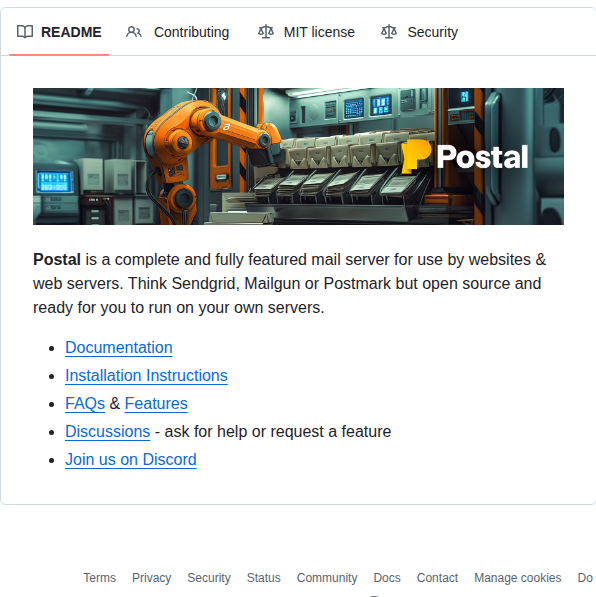Open the Documentation link

click(x=119, y=348)
